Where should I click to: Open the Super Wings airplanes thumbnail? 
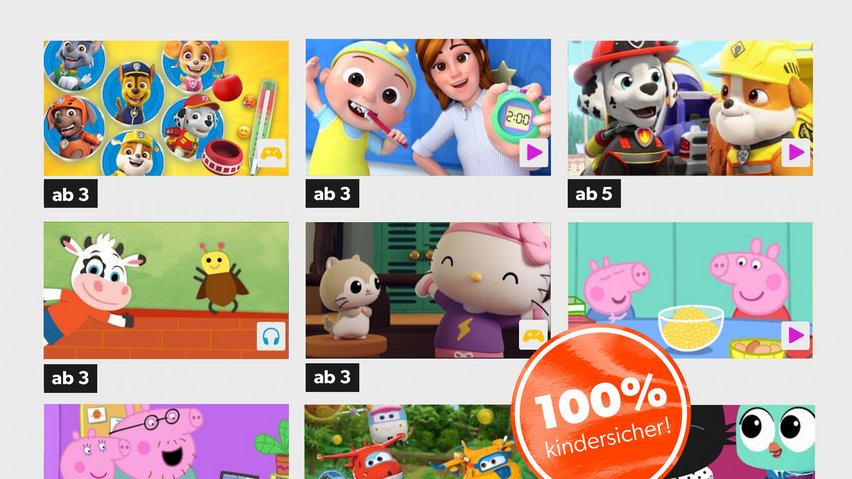point(408,442)
